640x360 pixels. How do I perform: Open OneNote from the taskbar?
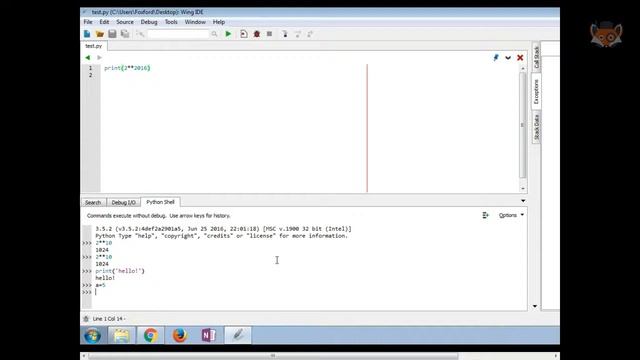click(209, 336)
